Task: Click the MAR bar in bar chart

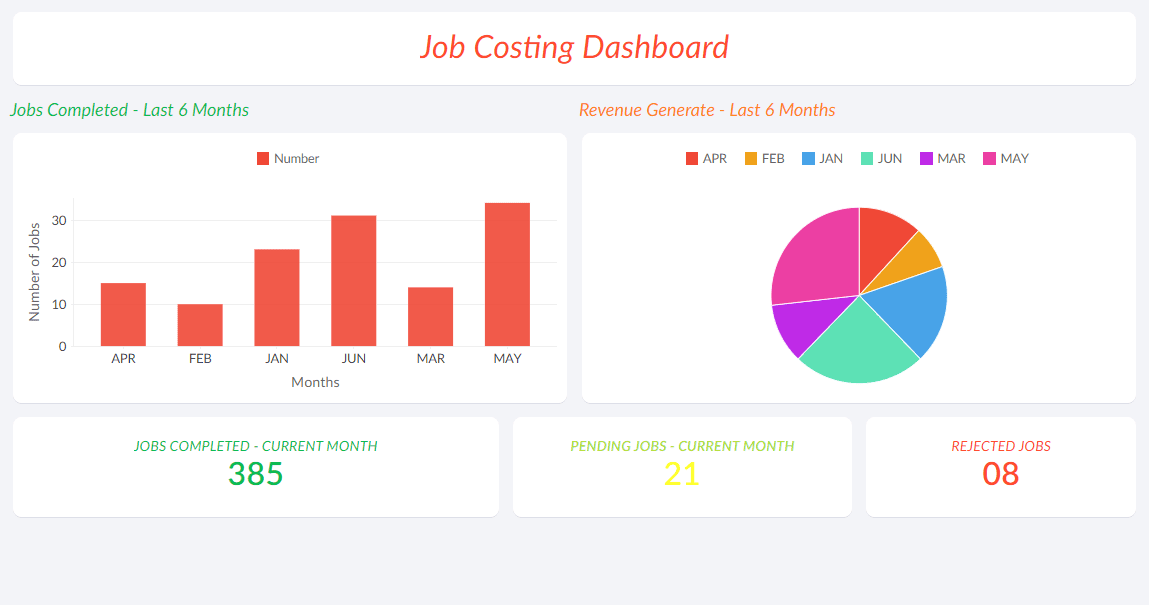Action: (430, 317)
